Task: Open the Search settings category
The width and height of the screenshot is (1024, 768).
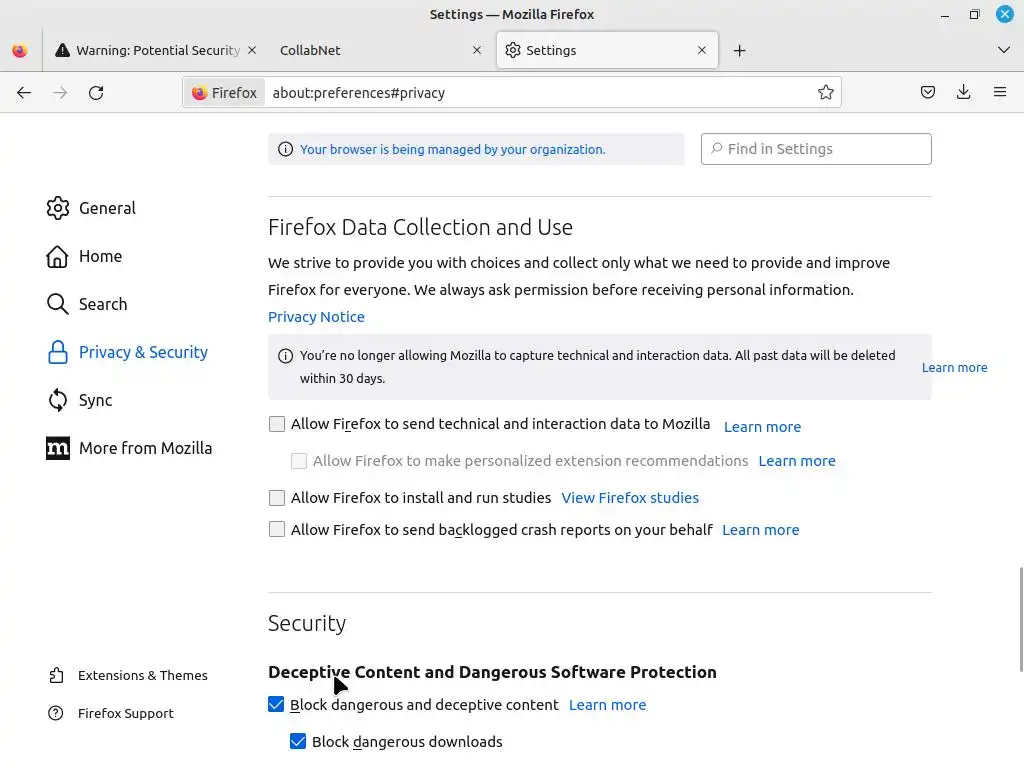Action: click(x=102, y=304)
